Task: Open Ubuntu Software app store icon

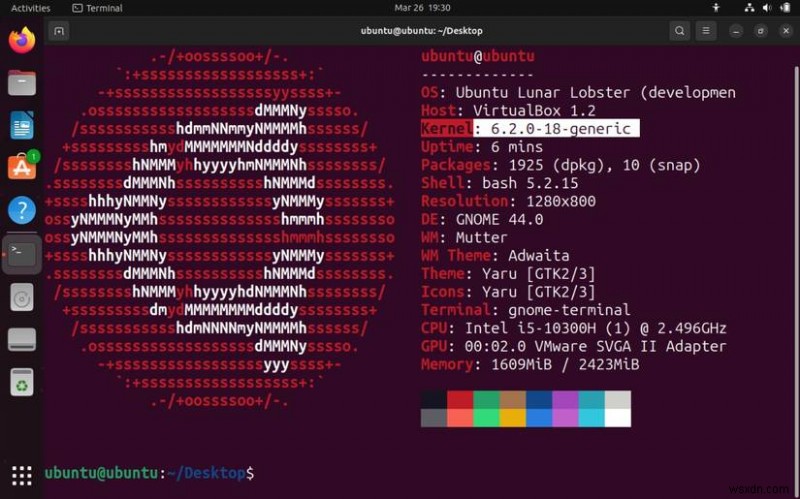Action: tap(22, 167)
